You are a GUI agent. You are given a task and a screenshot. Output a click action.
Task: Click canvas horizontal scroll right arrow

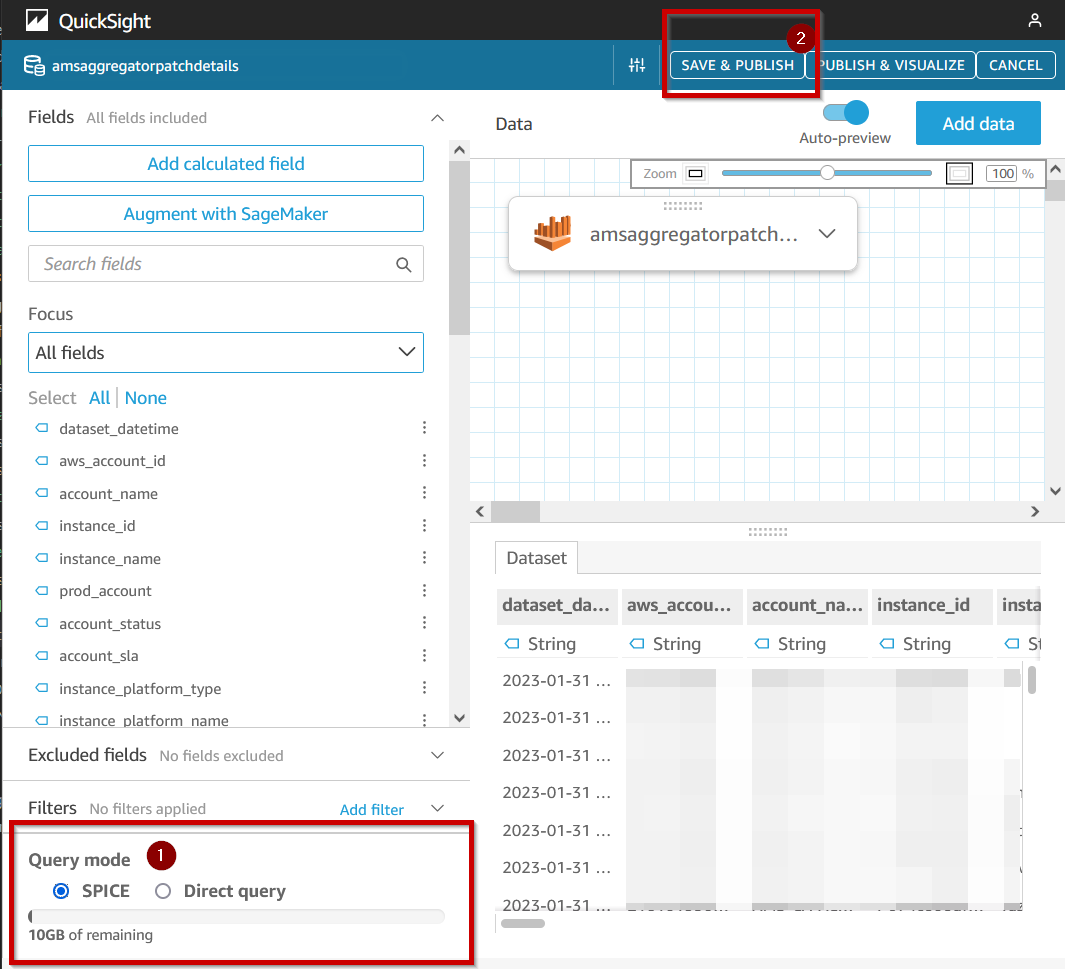tap(1034, 511)
